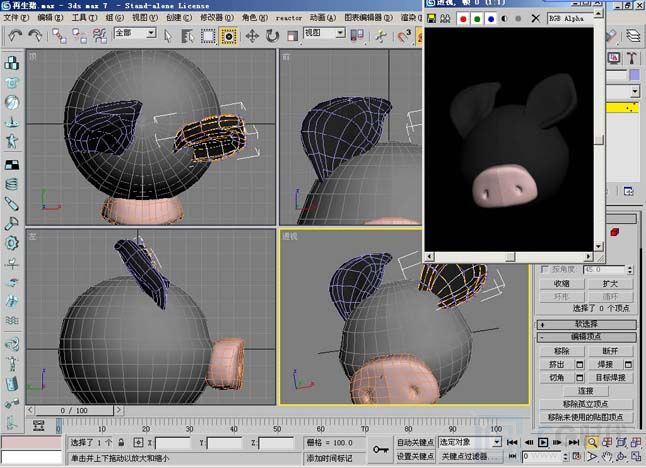Open the 选定对象 key target dropdown
Screen dimensions: 646x468
(470, 442)
